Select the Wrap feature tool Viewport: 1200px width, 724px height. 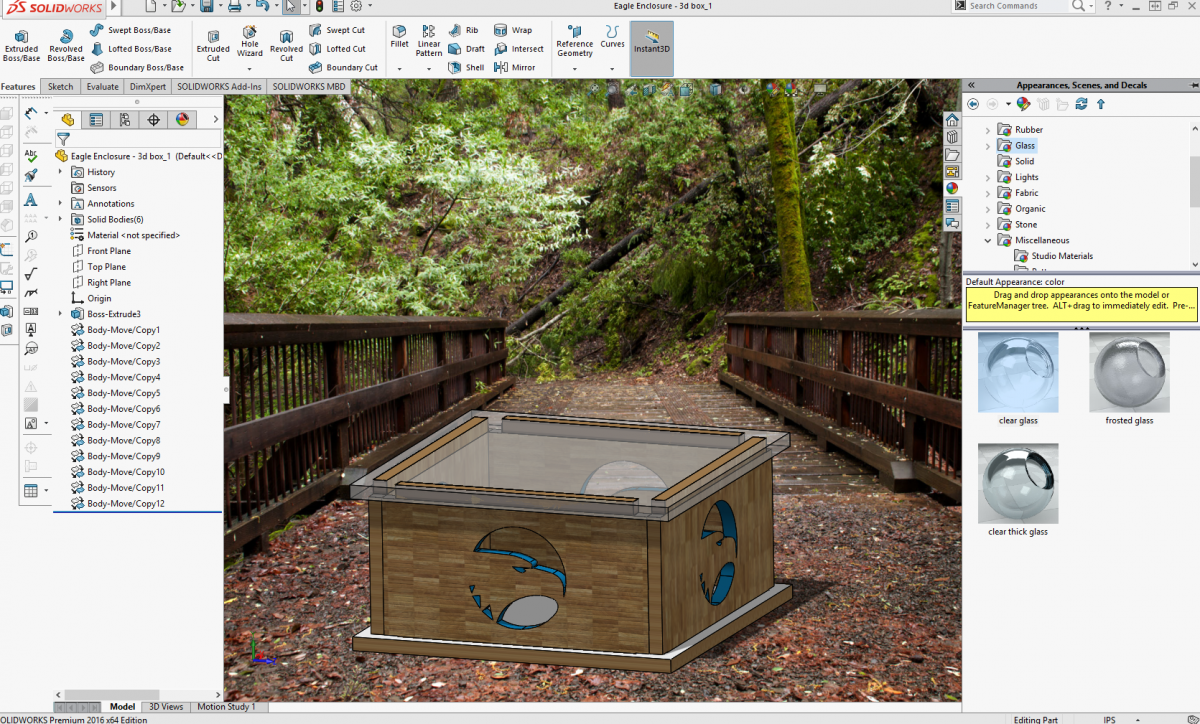(x=513, y=30)
